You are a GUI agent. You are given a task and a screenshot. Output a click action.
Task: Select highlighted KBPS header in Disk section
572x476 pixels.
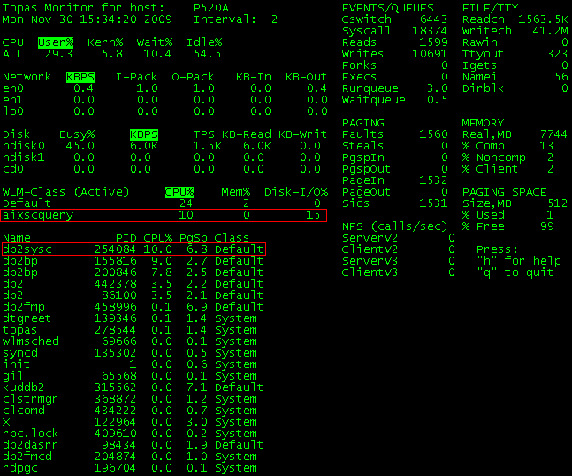[x=144, y=135]
